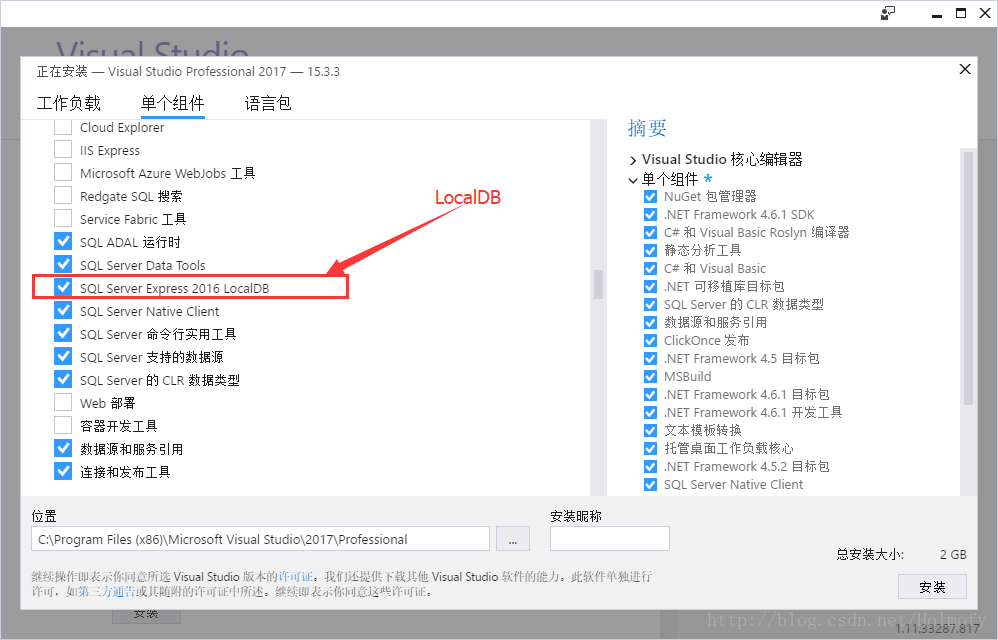Maximize the Visual Studio installer window
Image resolution: width=998 pixels, height=640 pixels.
pyautogui.click(x=961, y=13)
